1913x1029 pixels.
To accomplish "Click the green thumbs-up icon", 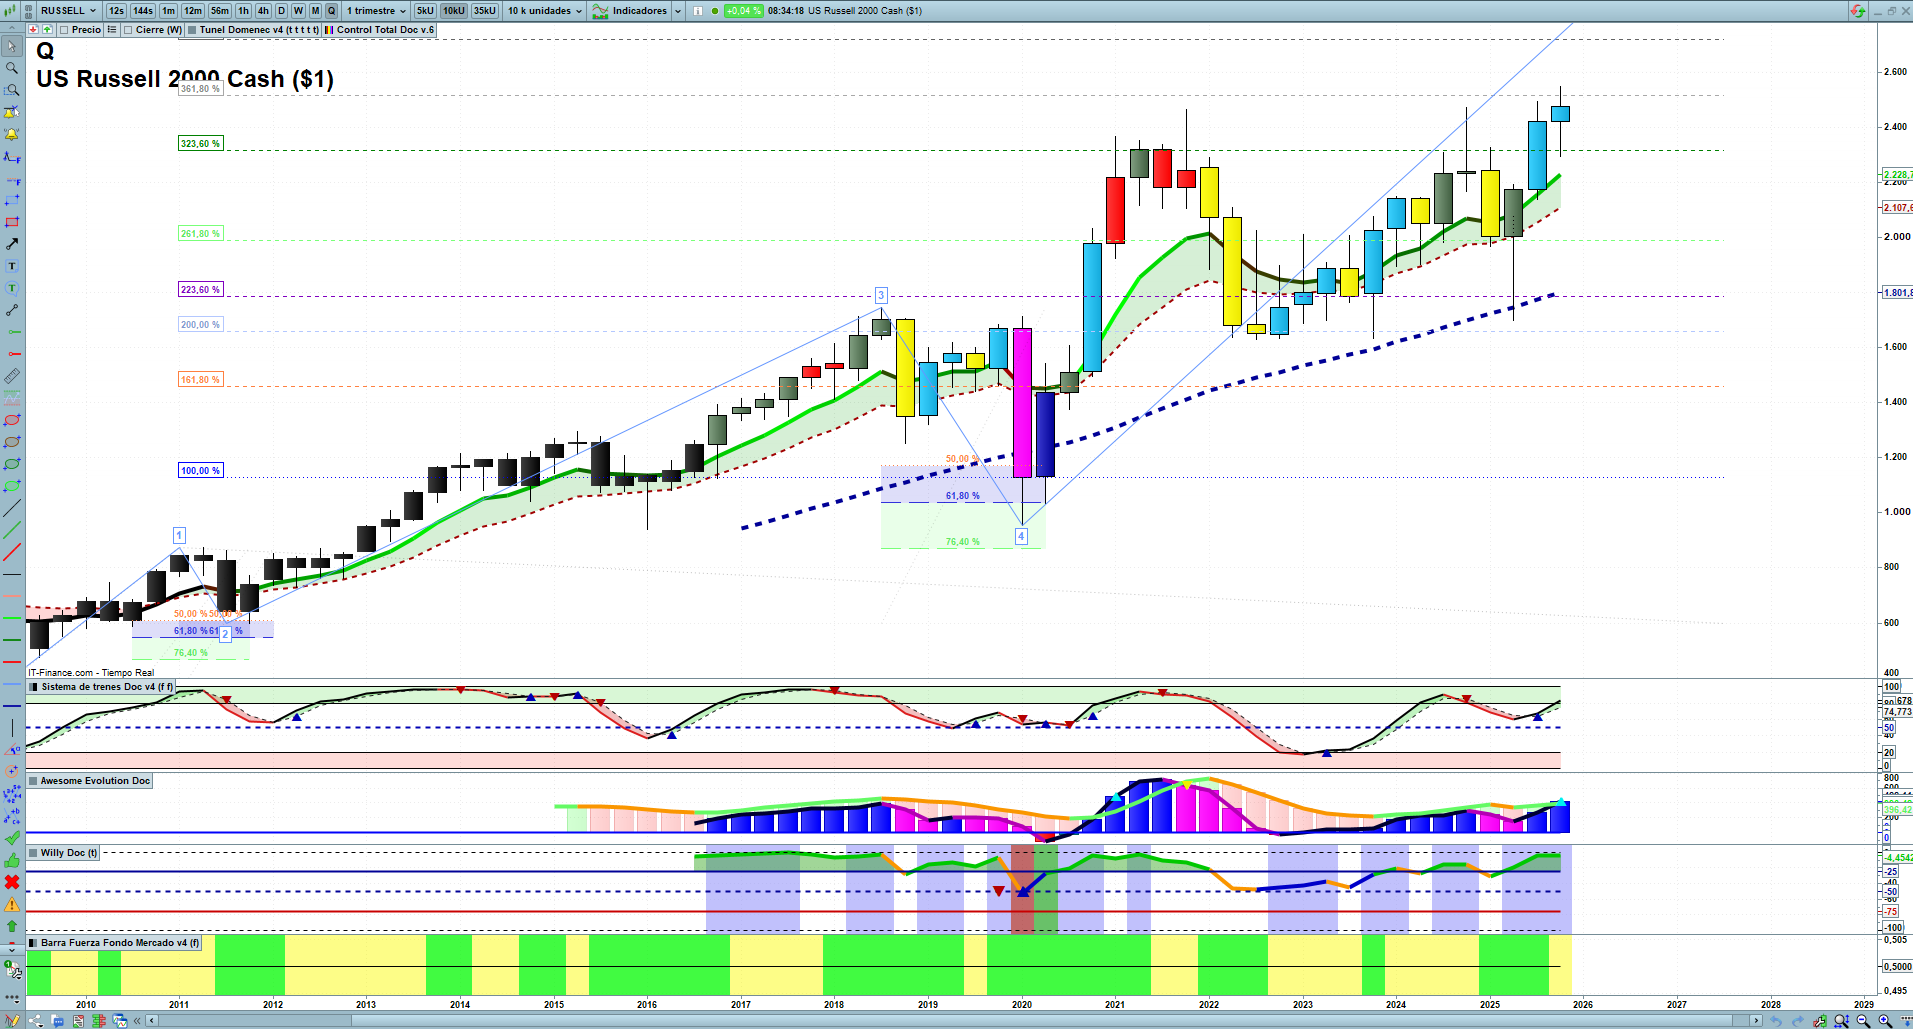I will [x=12, y=860].
